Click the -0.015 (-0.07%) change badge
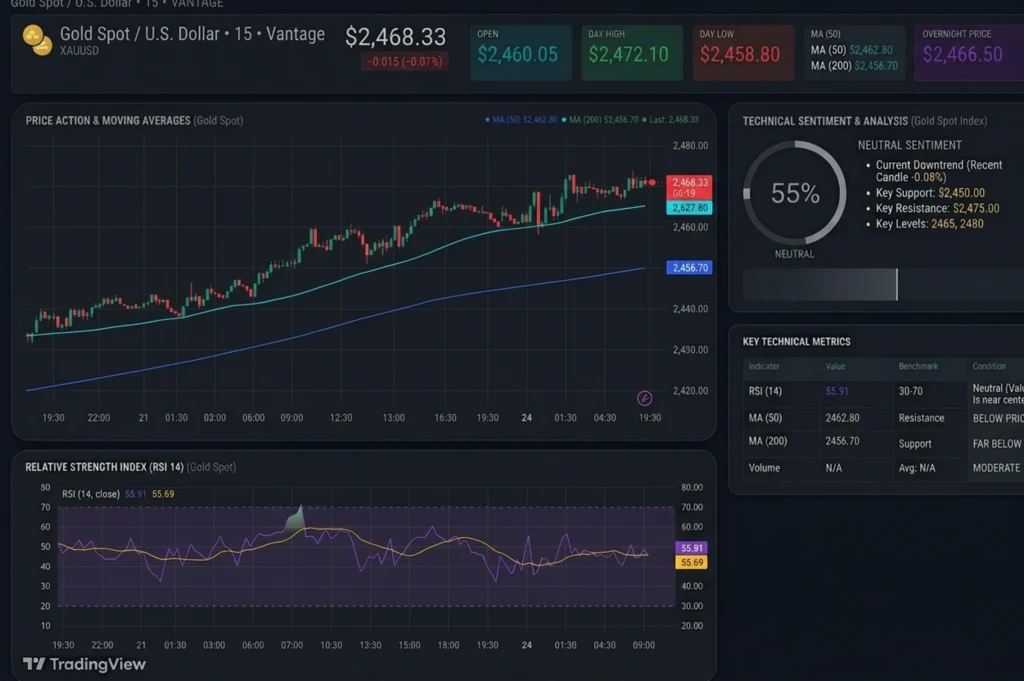The width and height of the screenshot is (1024, 681). pyautogui.click(x=404, y=61)
